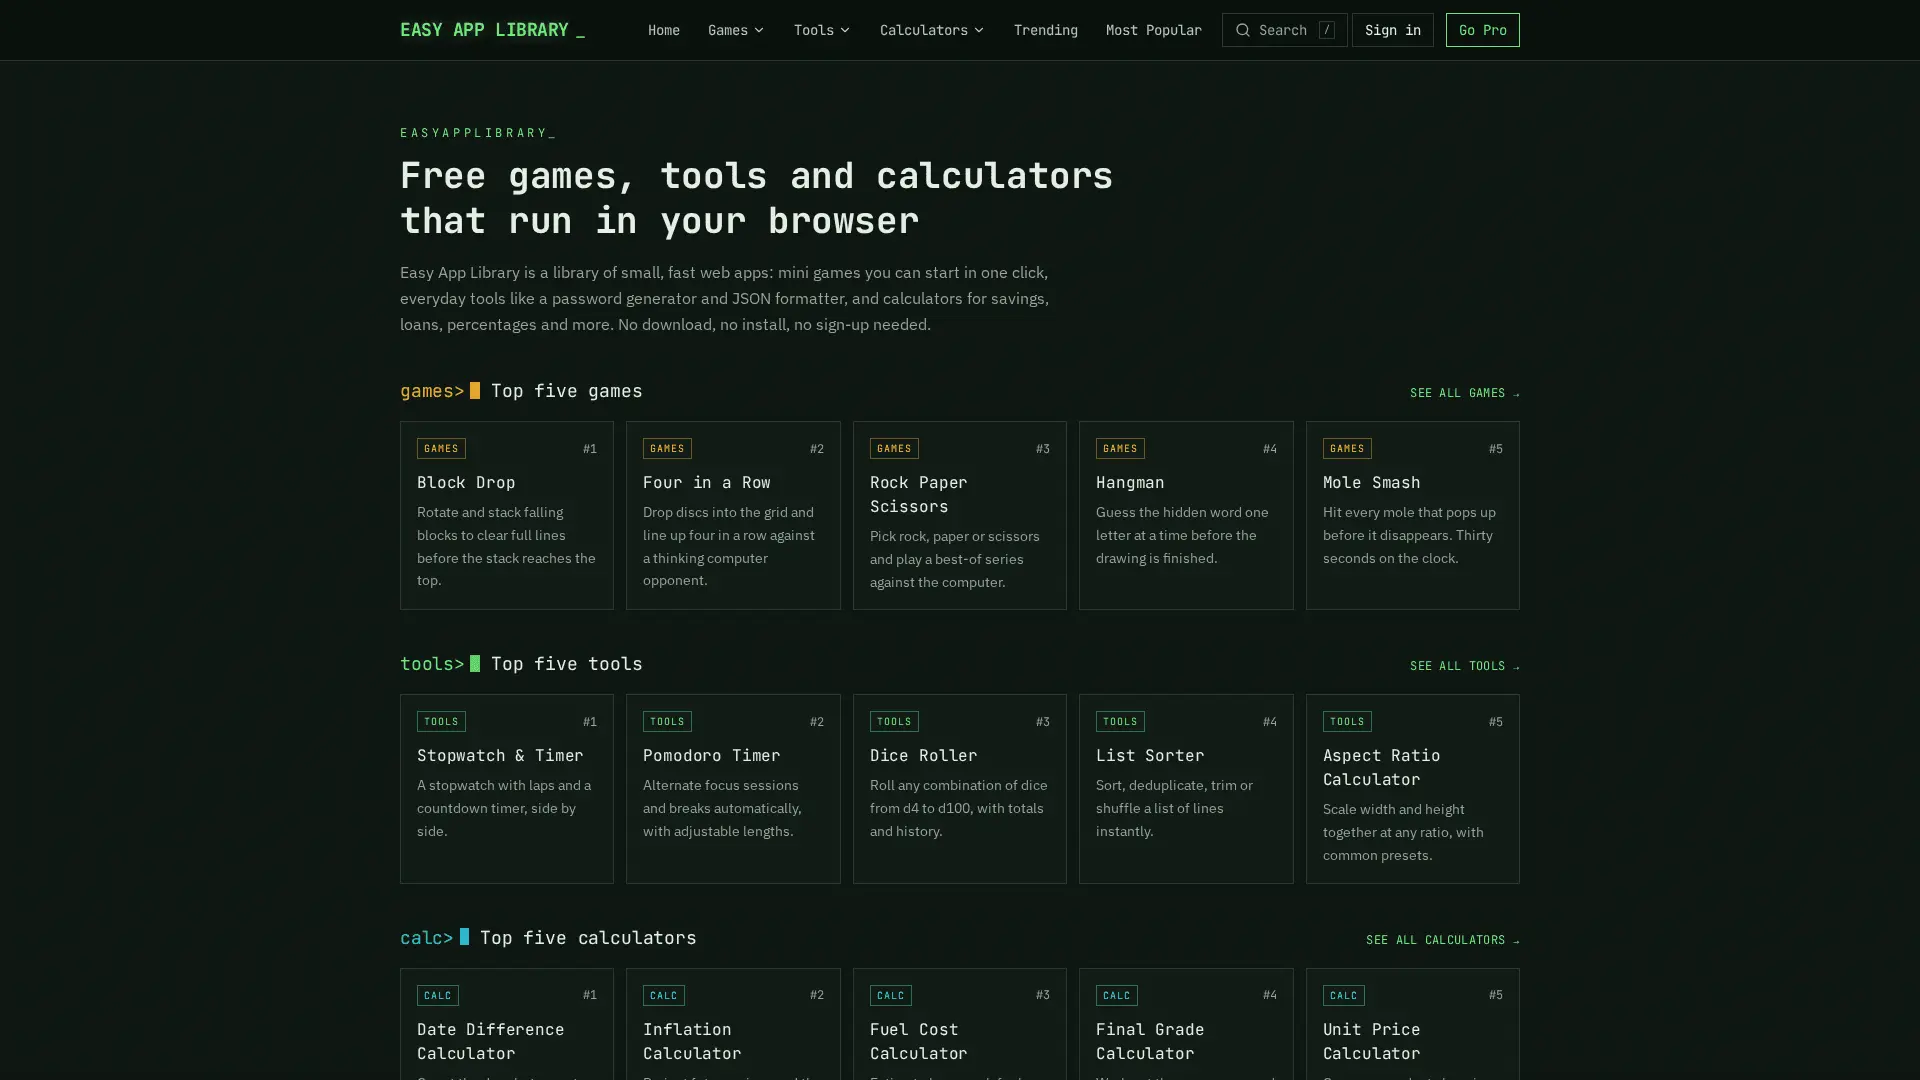Focus the Search field
Screen dimensions: 1920x1080
tap(1284, 30)
